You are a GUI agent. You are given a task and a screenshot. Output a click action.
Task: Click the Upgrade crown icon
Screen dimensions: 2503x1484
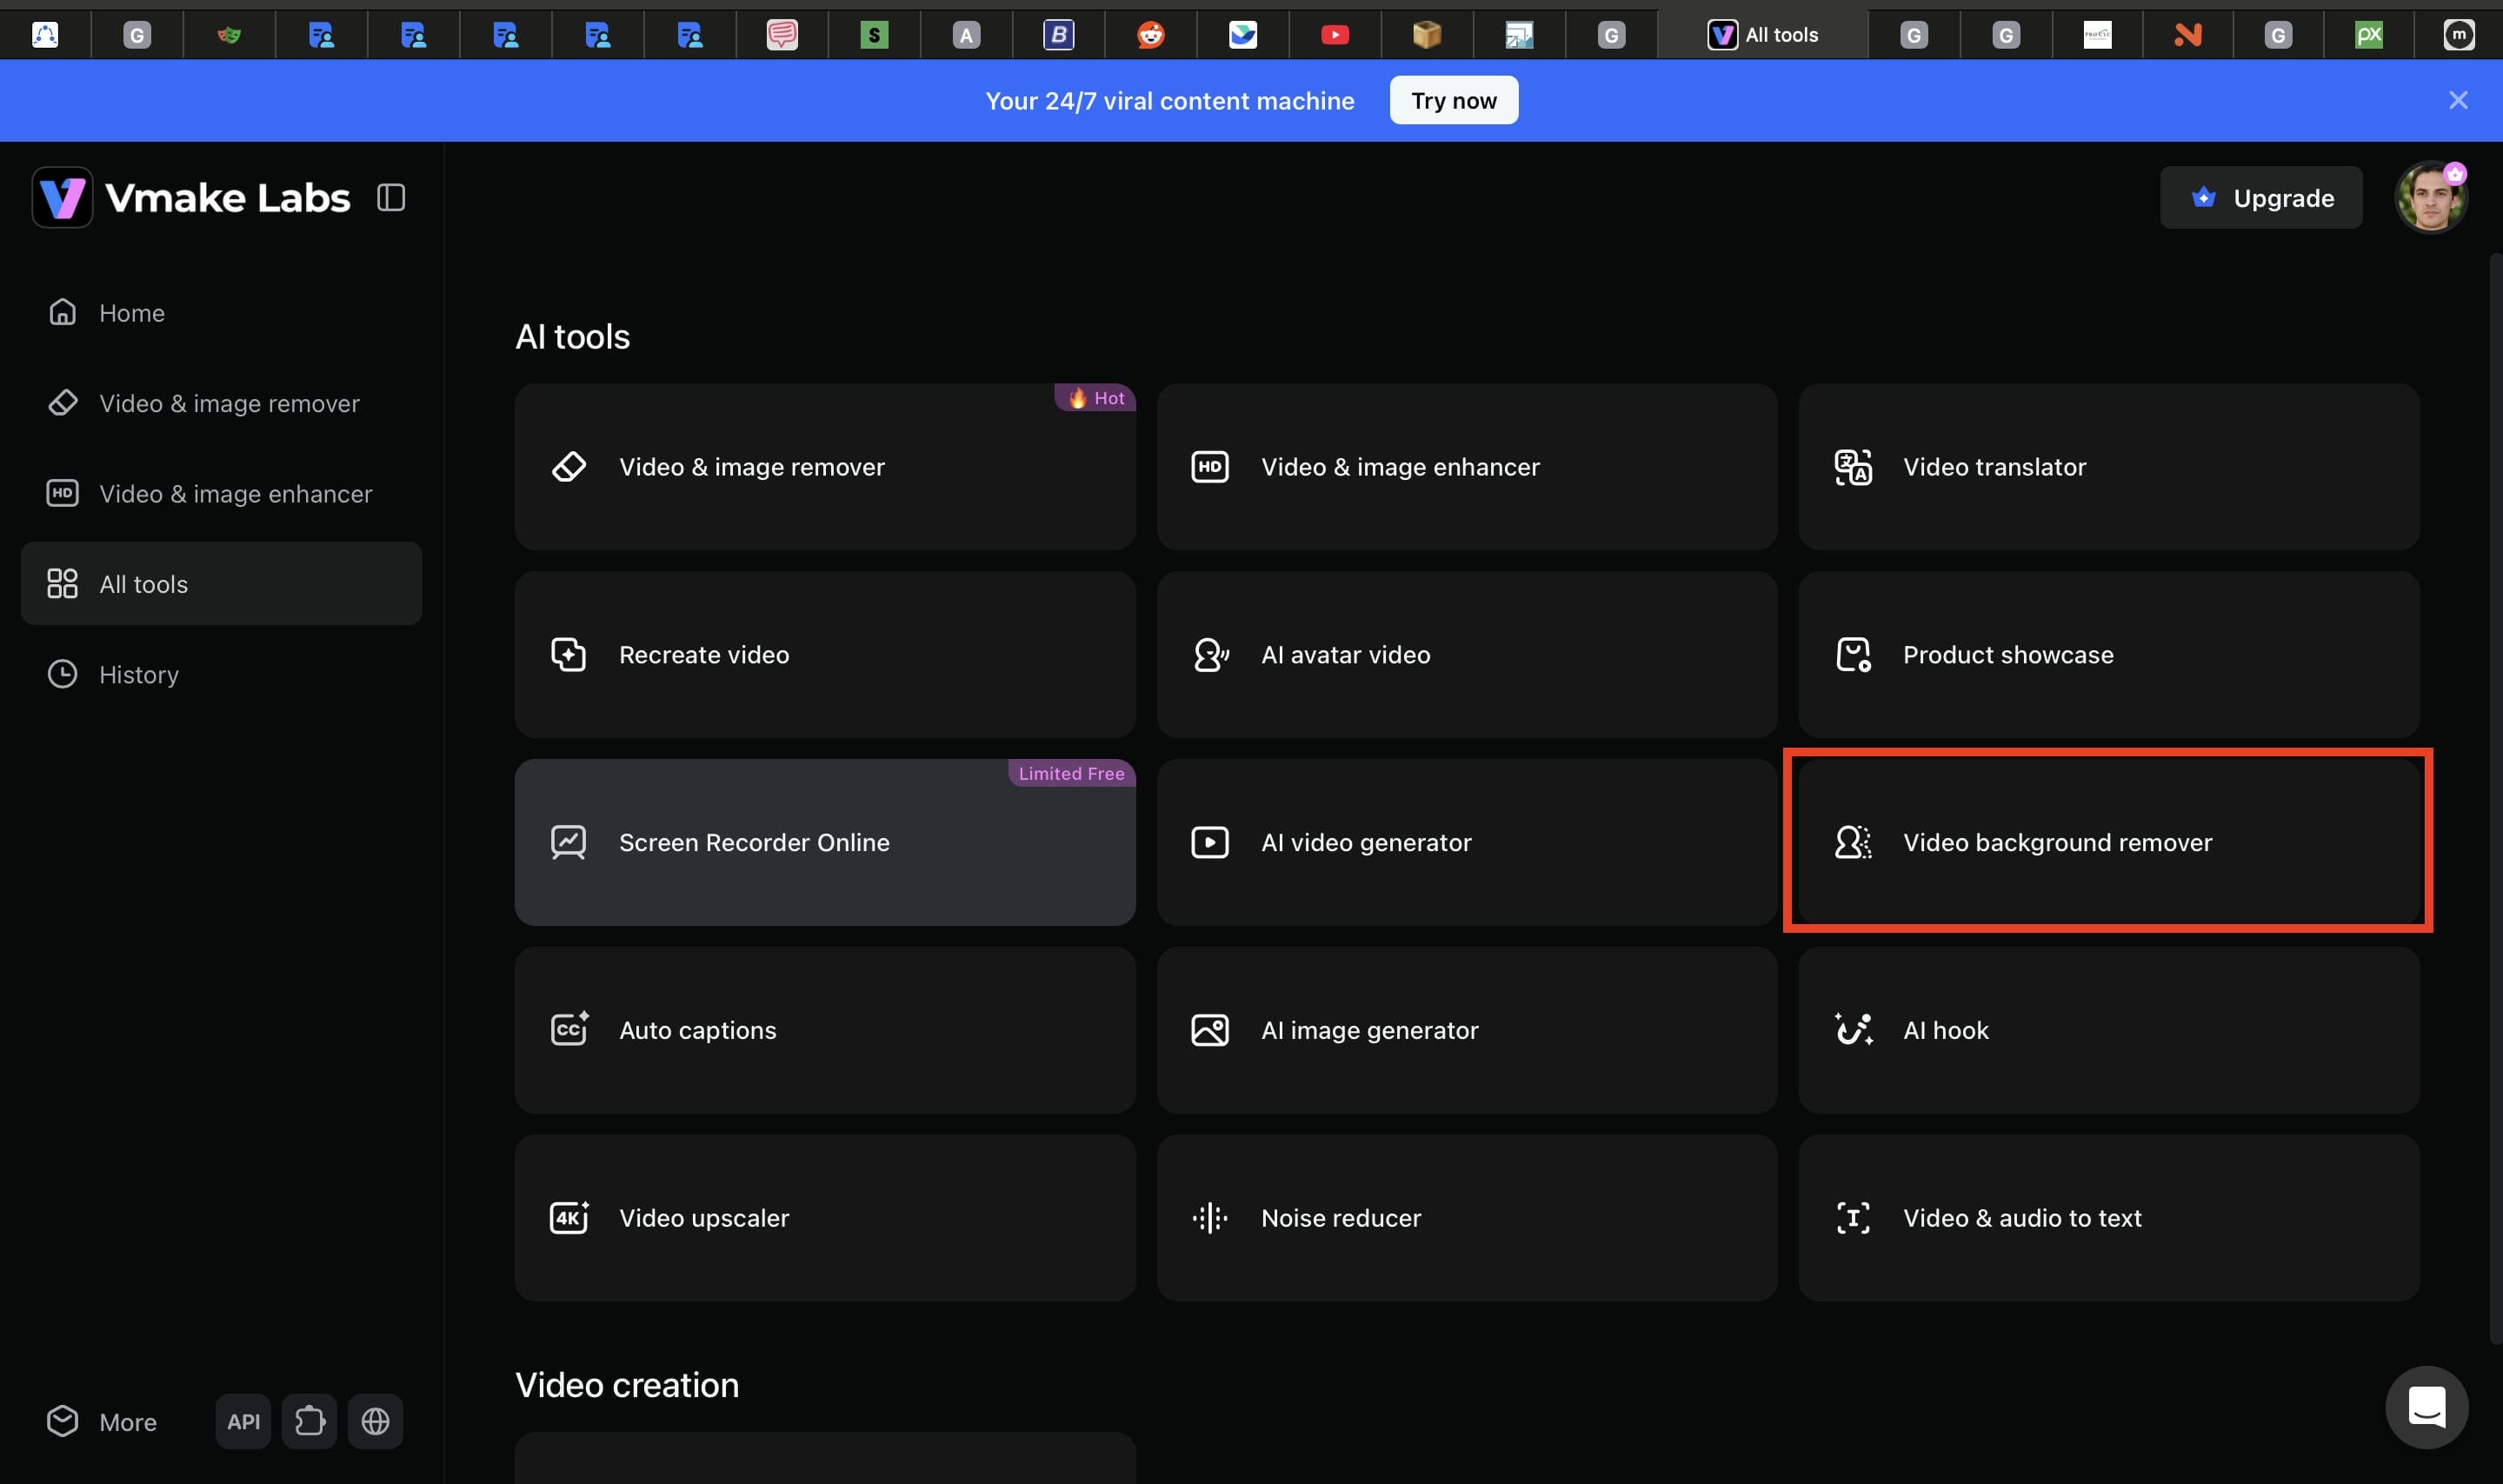click(x=2203, y=197)
